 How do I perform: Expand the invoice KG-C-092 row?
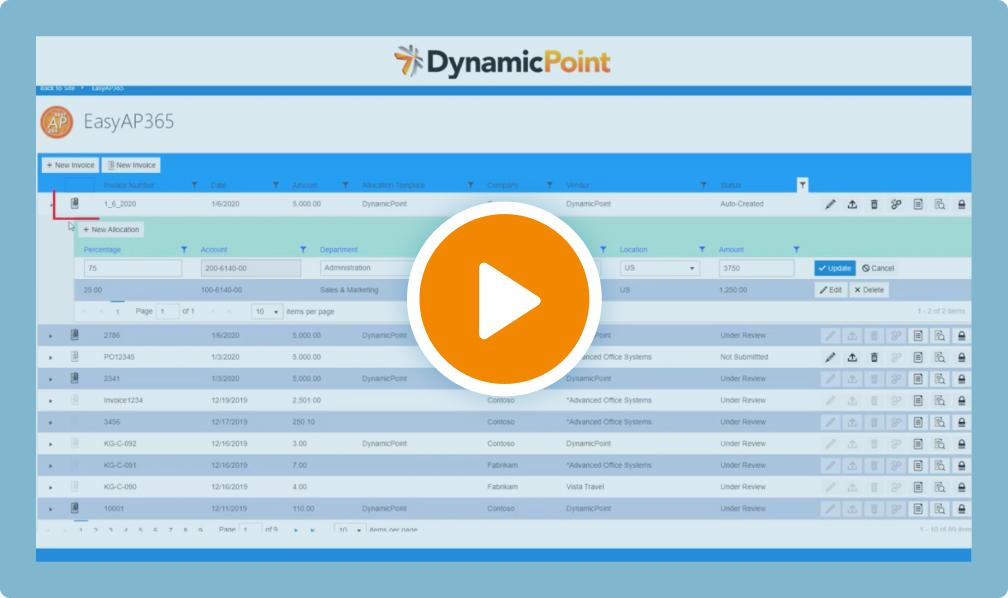point(51,444)
